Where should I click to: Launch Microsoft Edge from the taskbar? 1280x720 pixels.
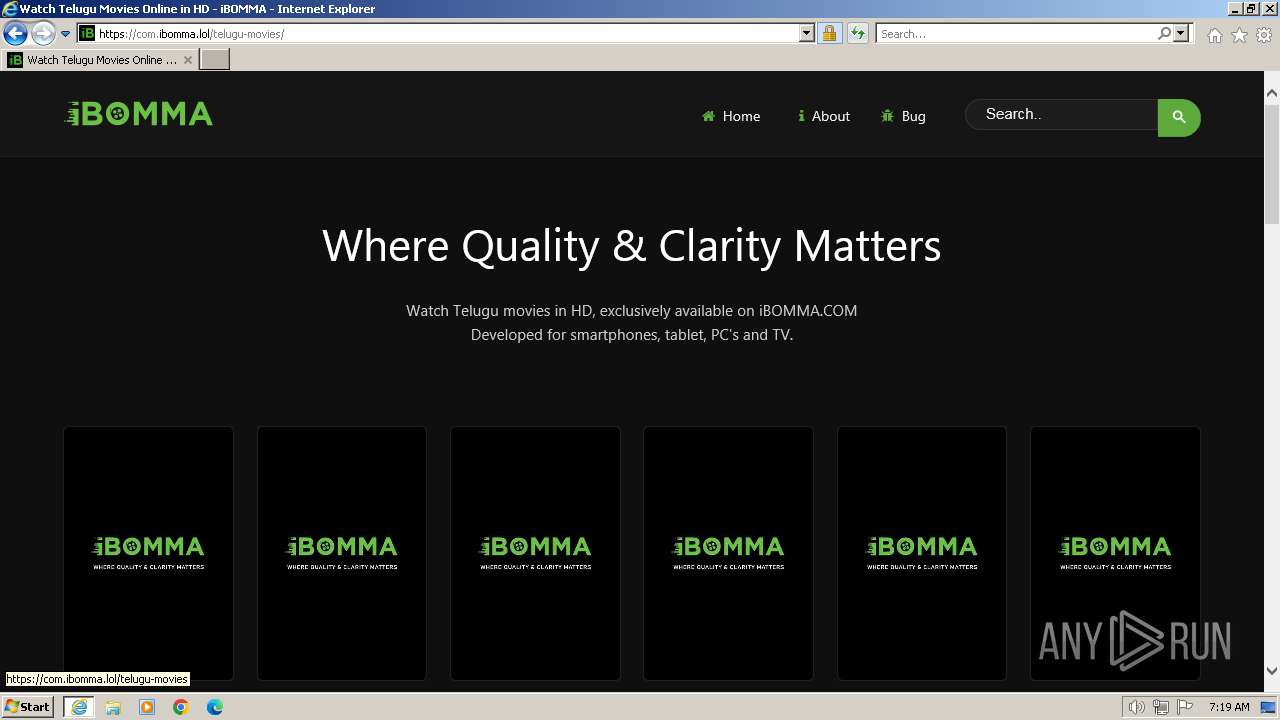point(215,707)
